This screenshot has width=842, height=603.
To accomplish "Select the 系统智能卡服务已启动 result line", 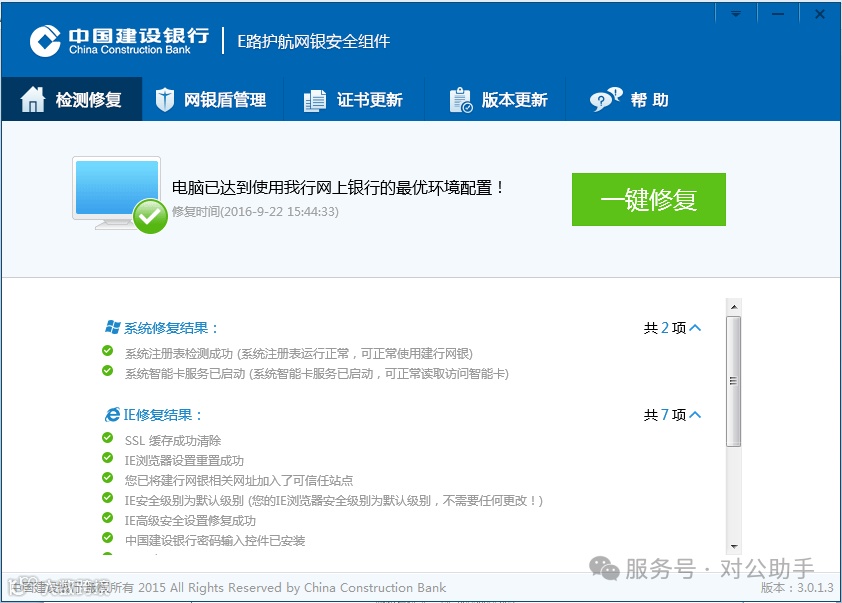I will [317, 374].
